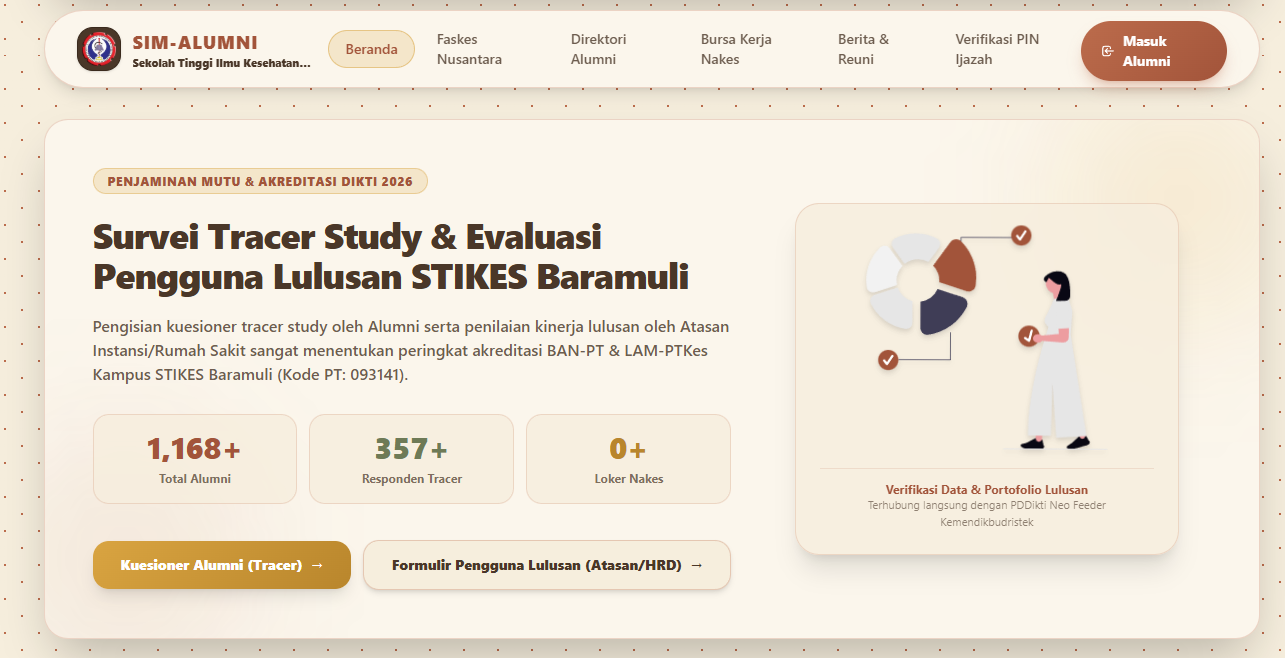Open Berita & Reuni menu item

coord(863,49)
